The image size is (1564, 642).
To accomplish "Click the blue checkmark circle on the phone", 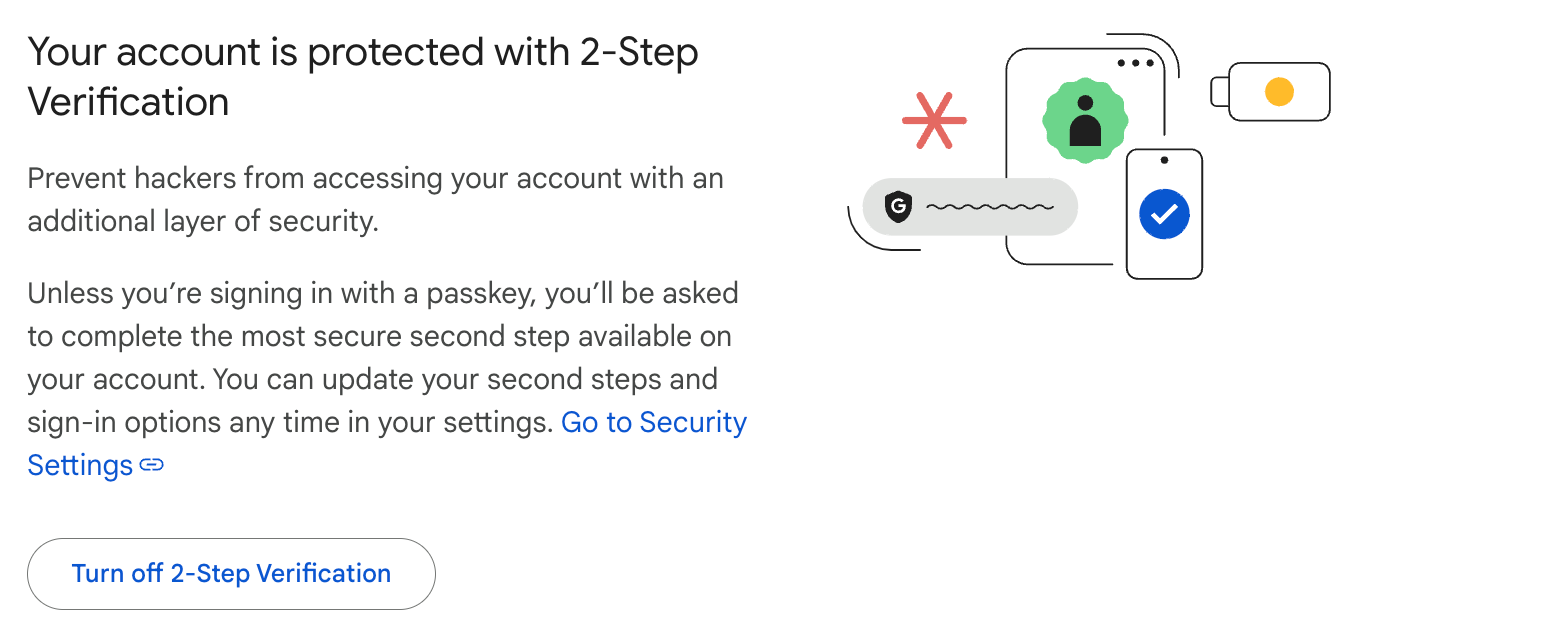I will 1164,213.
